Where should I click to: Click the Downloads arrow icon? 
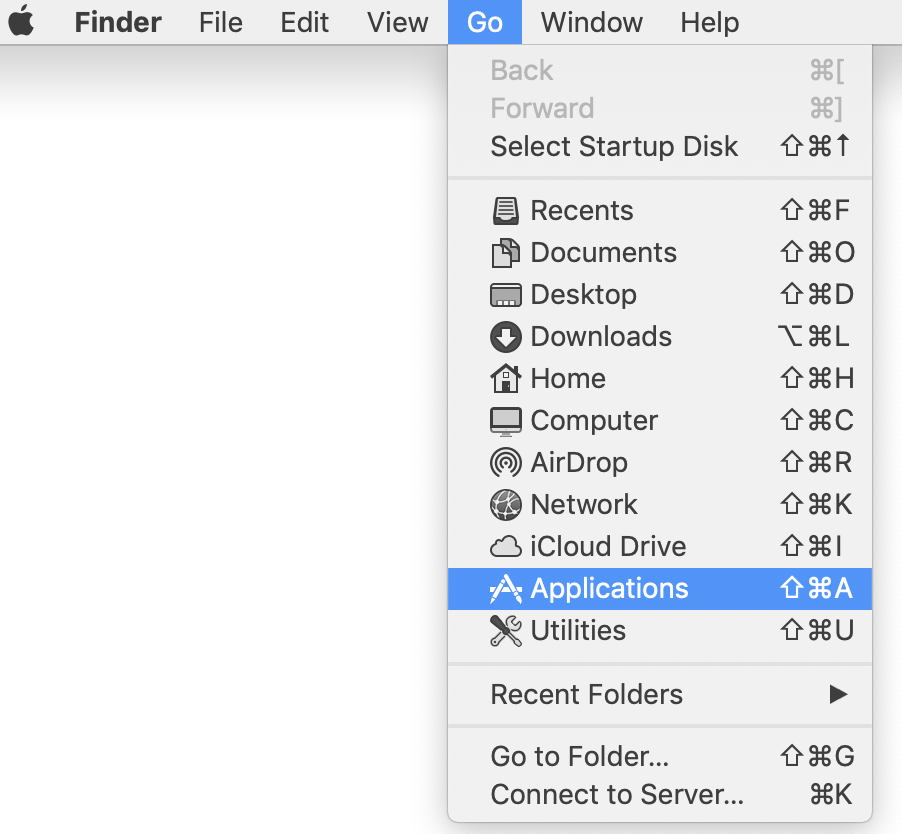point(506,337)
